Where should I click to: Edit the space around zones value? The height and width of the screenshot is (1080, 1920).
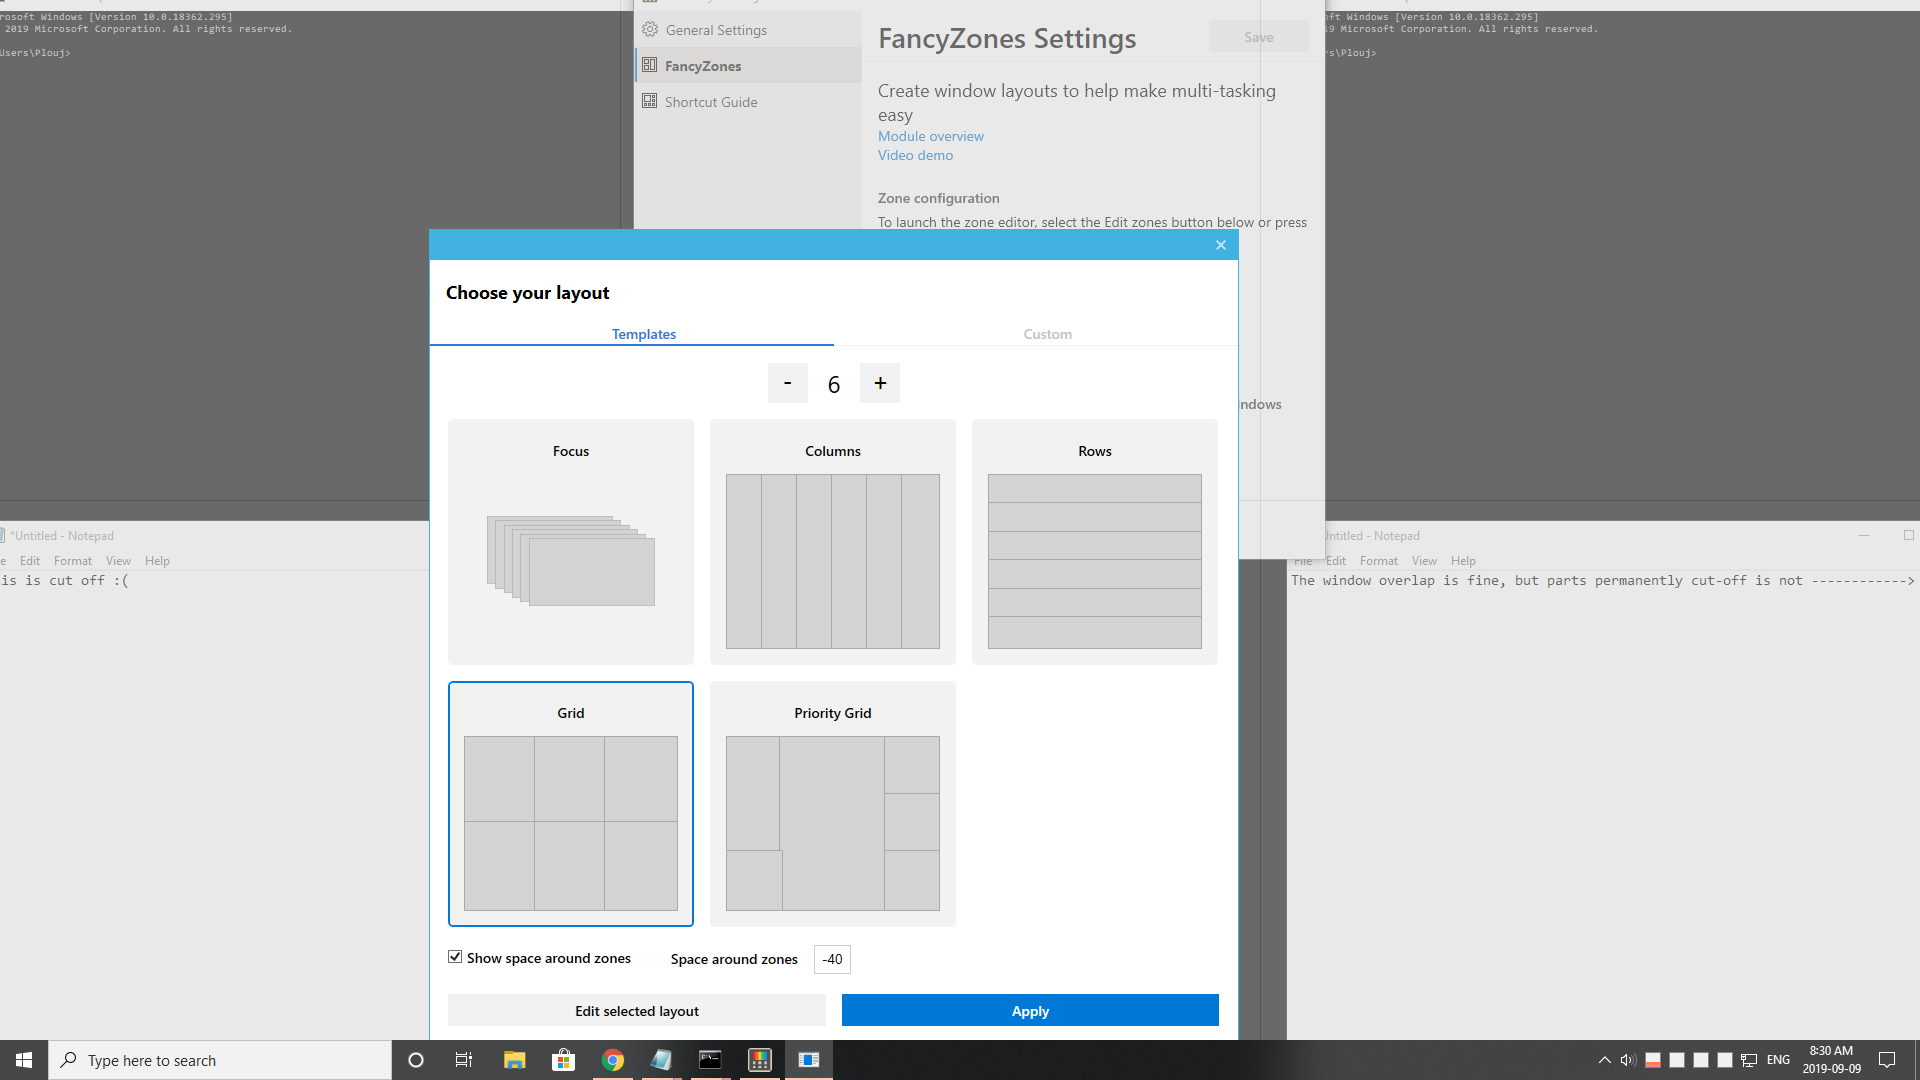coord(831,959)
